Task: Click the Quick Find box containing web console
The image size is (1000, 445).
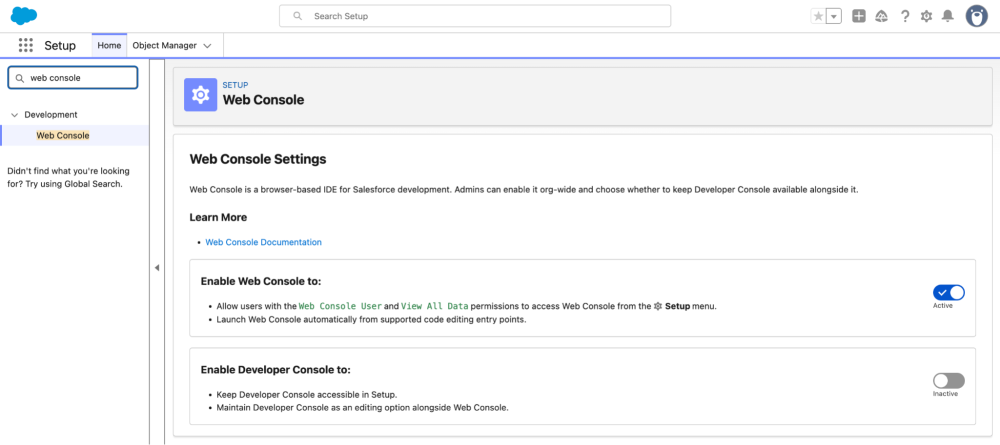Action: pos(73,78)
